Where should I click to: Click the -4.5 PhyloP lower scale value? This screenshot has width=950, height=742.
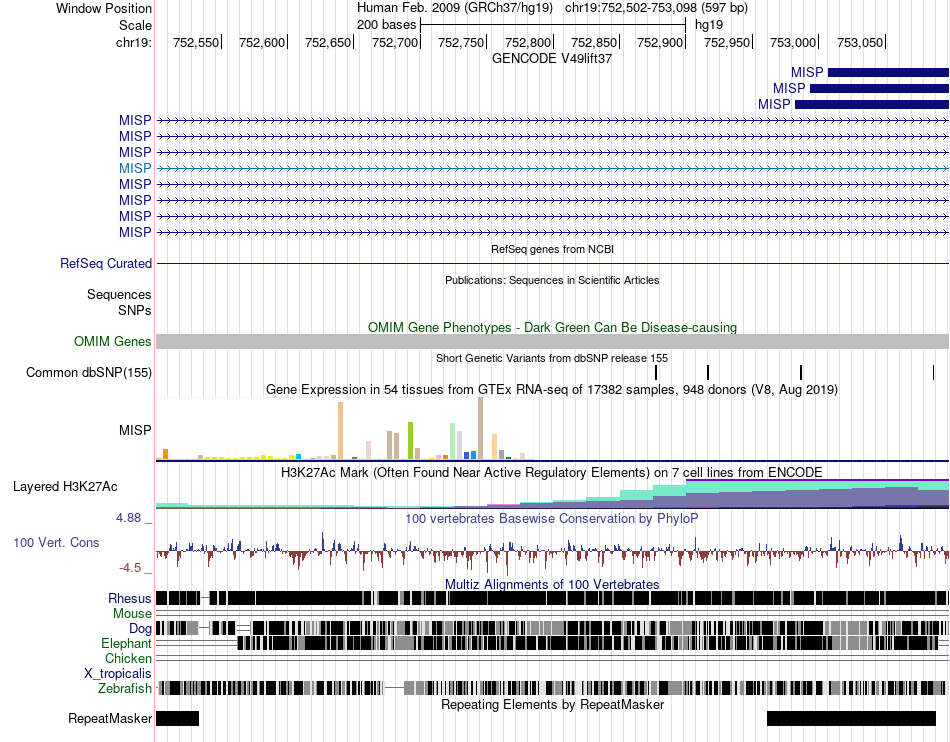[x=130, y=568]
